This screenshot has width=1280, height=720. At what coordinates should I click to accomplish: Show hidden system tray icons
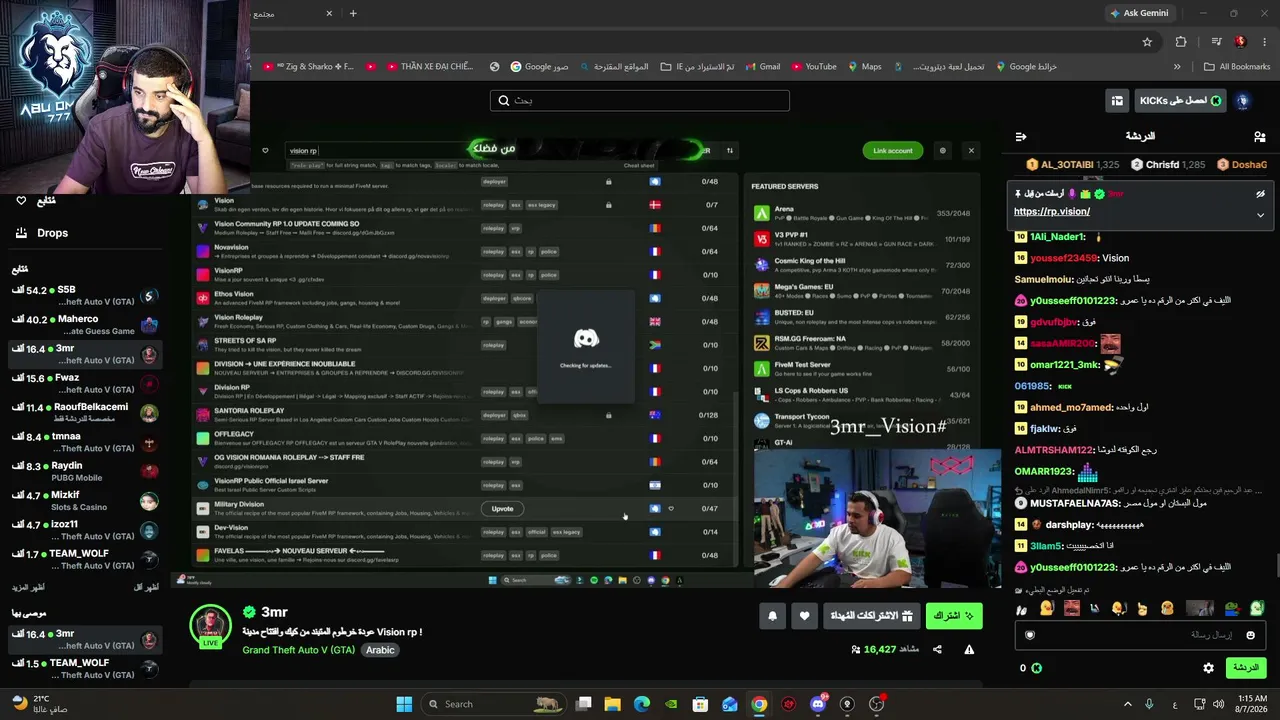tap(1127, 704)
